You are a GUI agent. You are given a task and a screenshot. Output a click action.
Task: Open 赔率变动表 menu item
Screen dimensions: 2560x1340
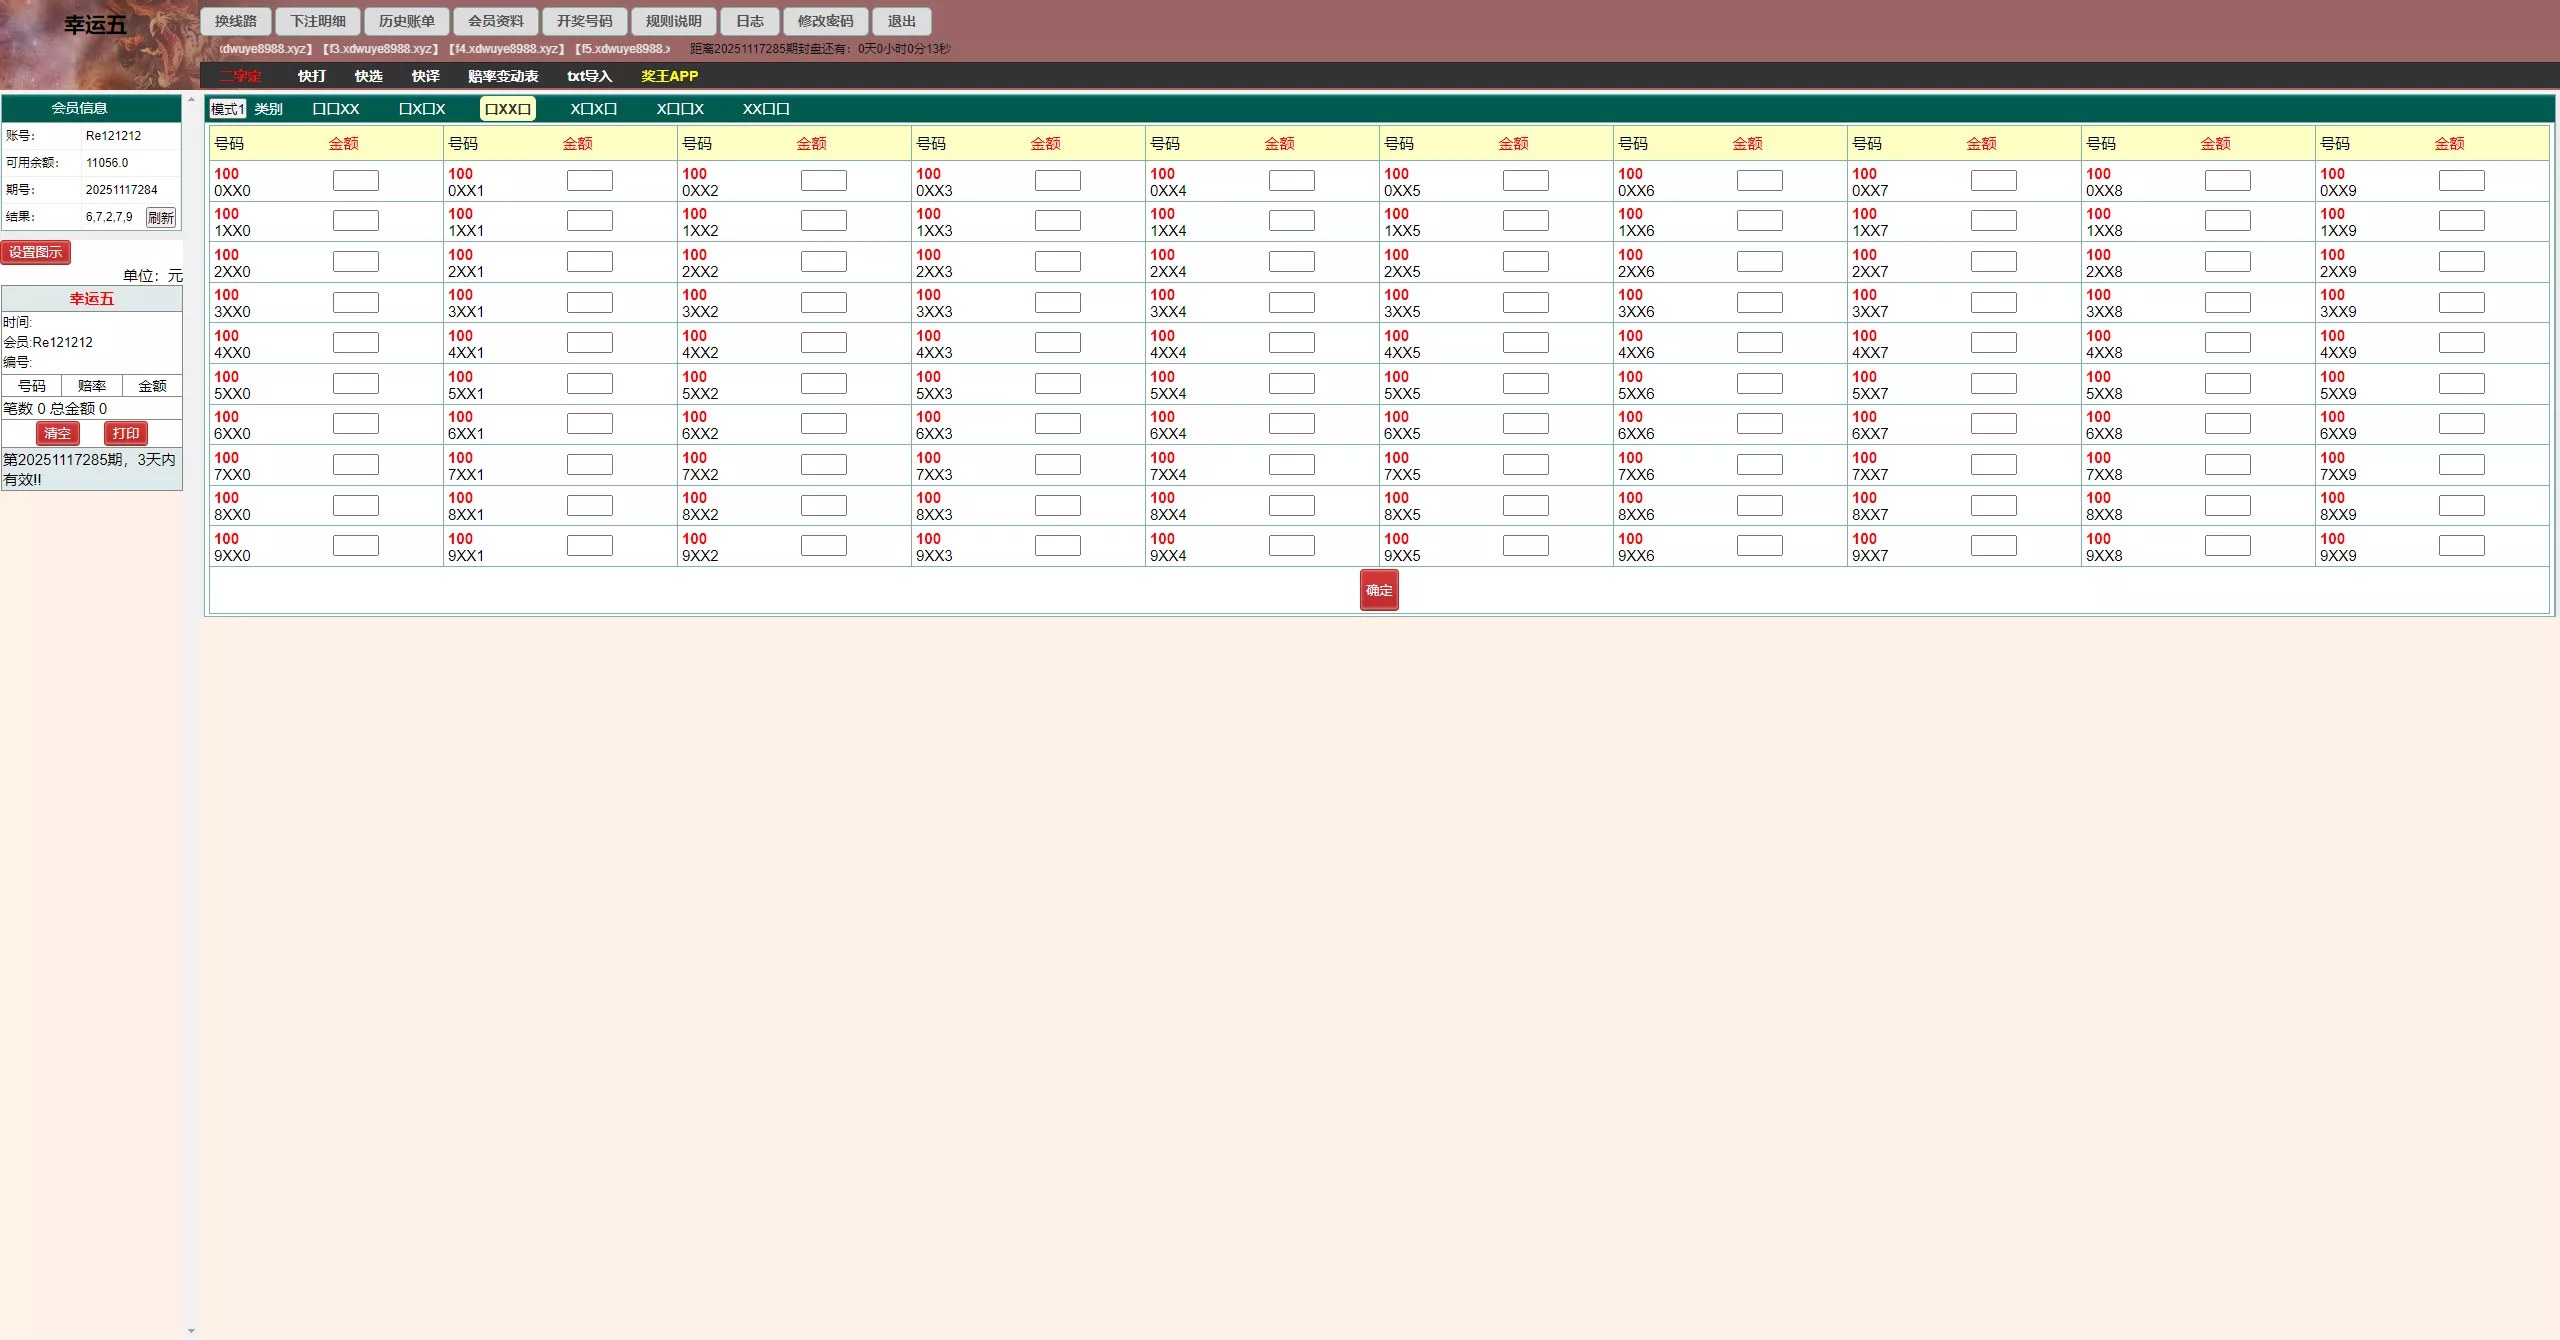pyautogui.click(x=502, y=76)
